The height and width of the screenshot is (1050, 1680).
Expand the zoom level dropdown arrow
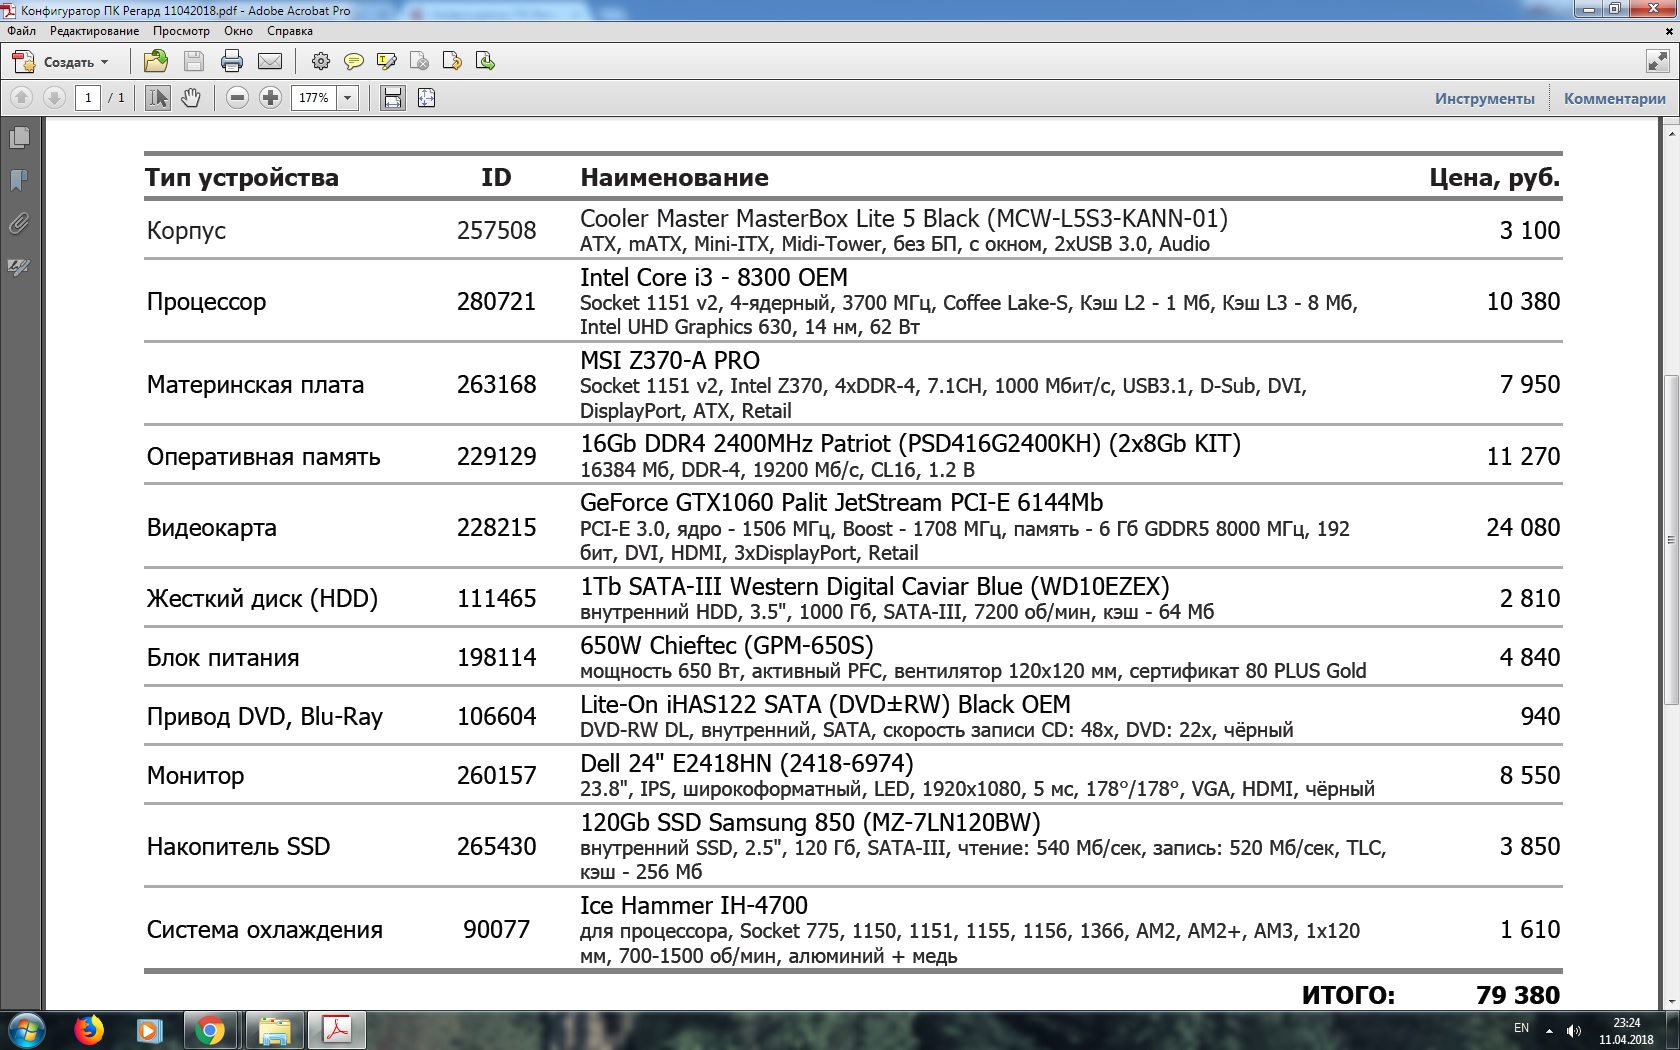pyautogui.click(x=348, y=98)
